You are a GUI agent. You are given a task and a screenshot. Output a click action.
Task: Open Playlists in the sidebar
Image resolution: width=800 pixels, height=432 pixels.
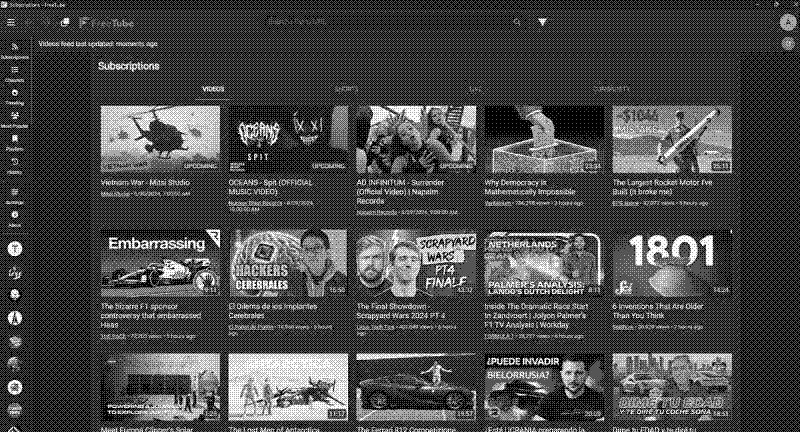(x=15, y=143)
